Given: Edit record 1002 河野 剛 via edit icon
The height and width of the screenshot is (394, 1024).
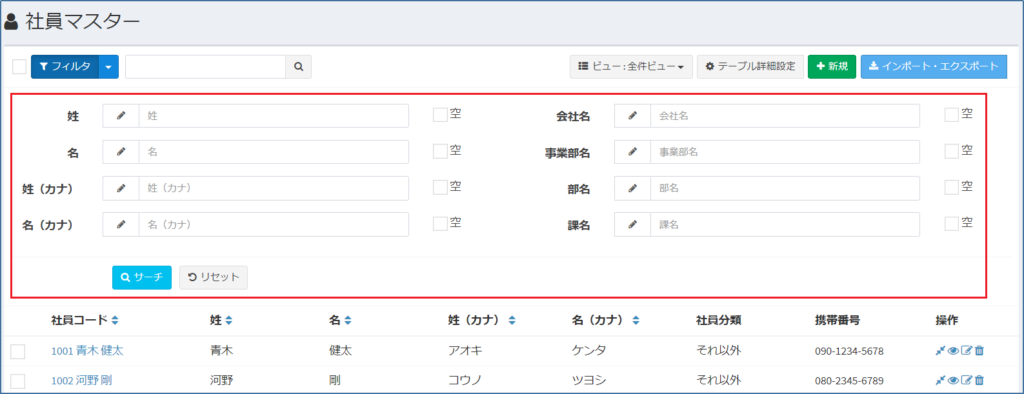Looking at the screenshot, I should click(967, 380).
